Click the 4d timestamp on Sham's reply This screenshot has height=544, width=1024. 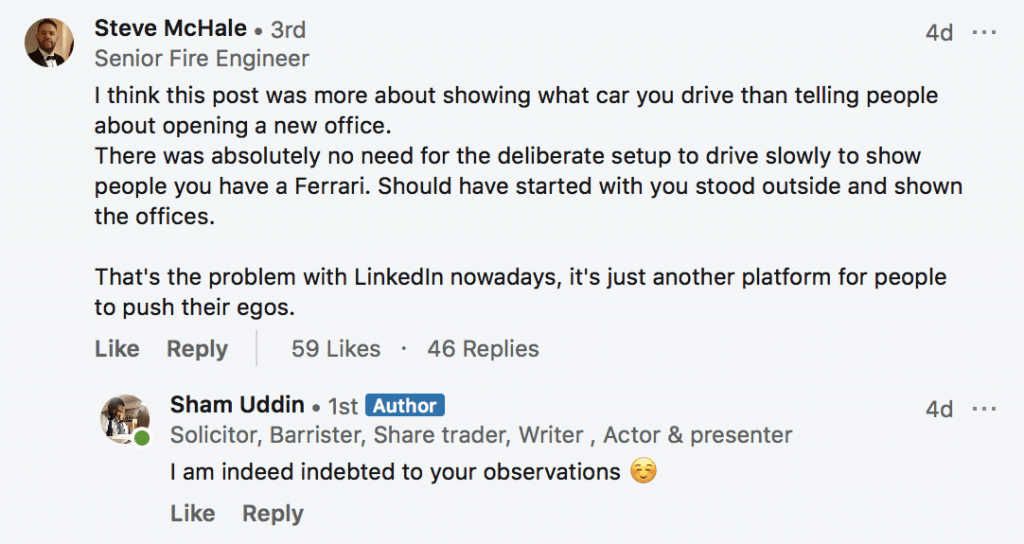[939, 409]
